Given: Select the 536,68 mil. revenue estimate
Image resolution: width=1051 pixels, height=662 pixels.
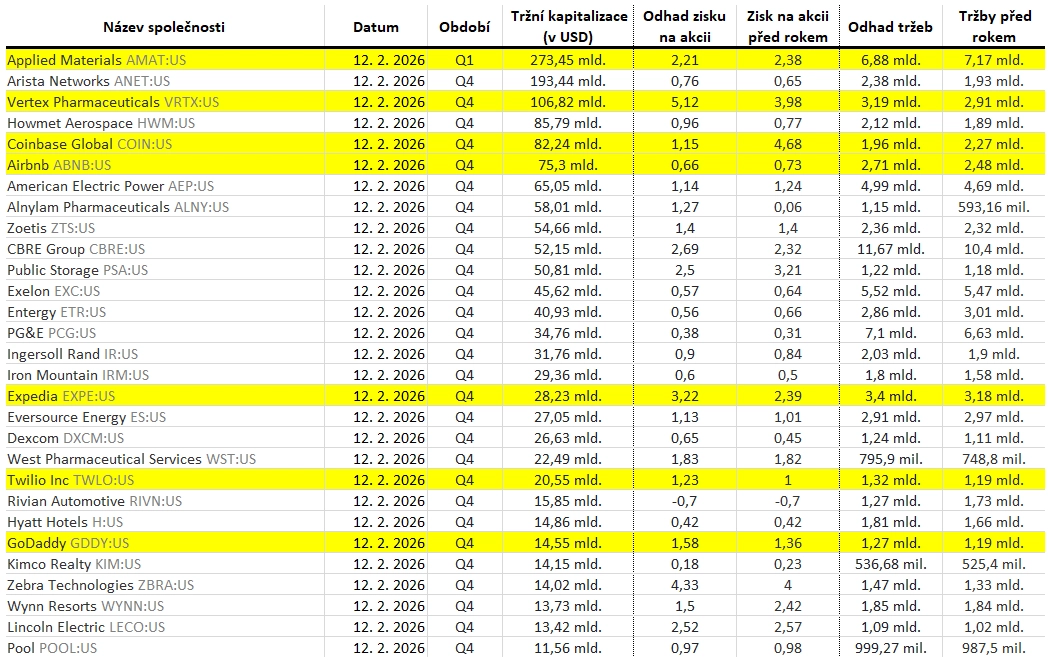Looking at the screenshot, I should [890, 564].
